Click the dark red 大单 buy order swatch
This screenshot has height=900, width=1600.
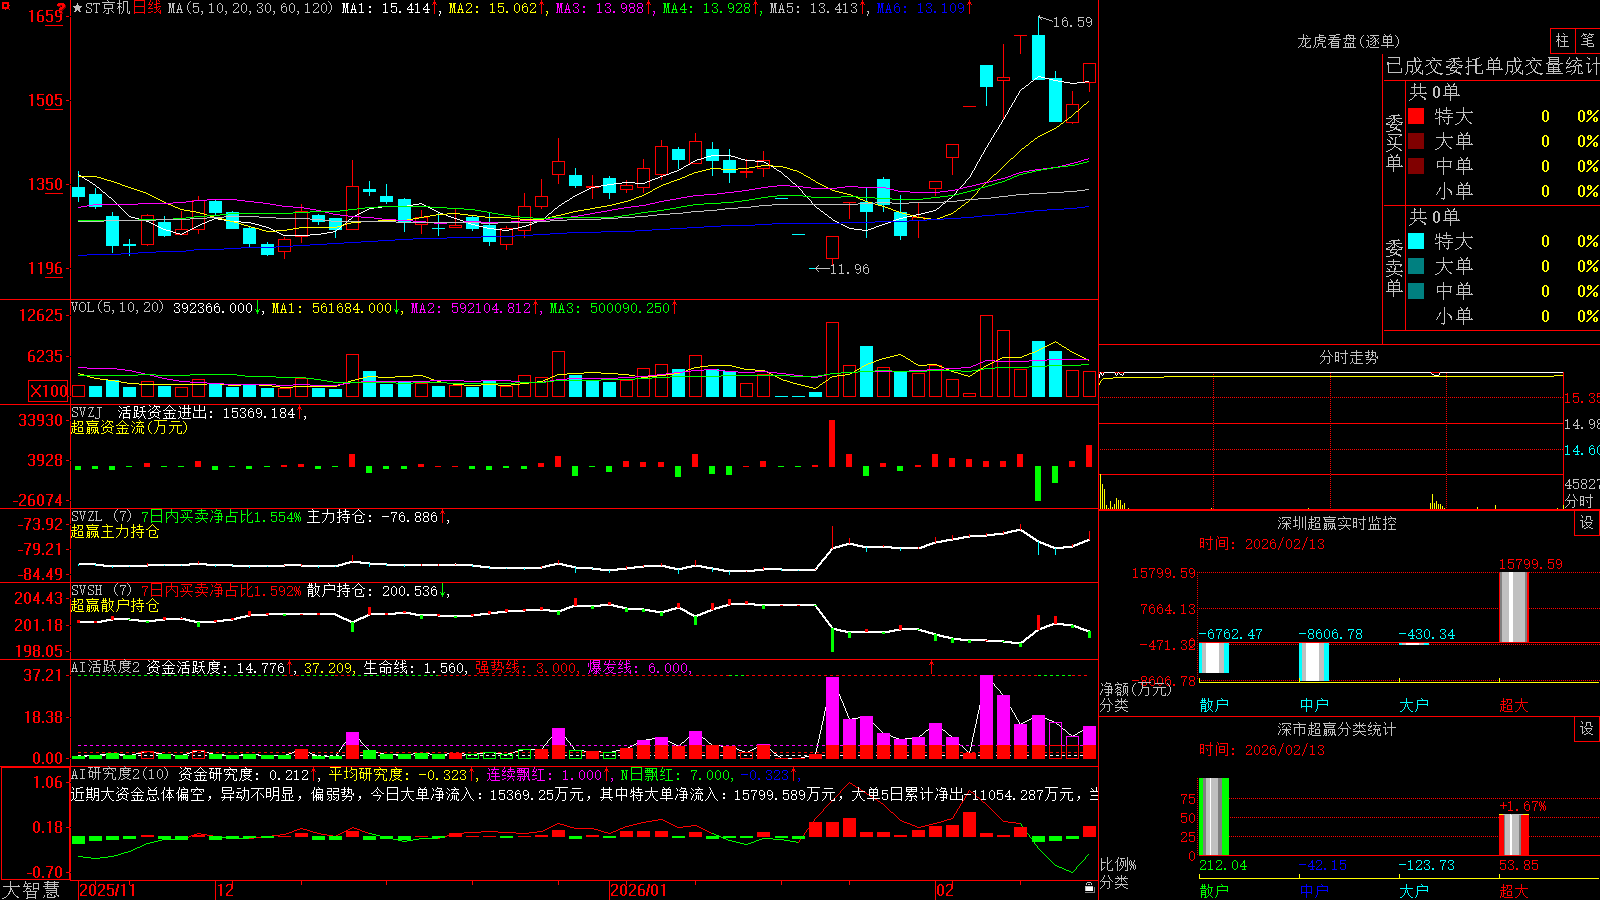pyautogui.click(x=1416, y=141)
